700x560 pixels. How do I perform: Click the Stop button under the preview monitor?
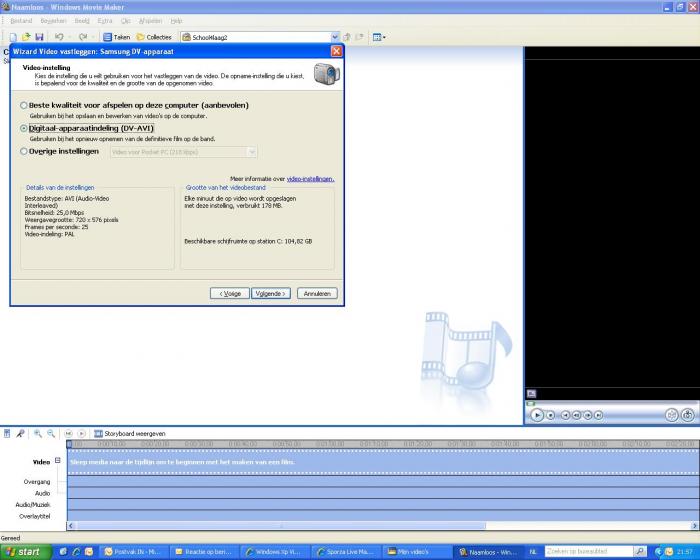tap(551, 415)
